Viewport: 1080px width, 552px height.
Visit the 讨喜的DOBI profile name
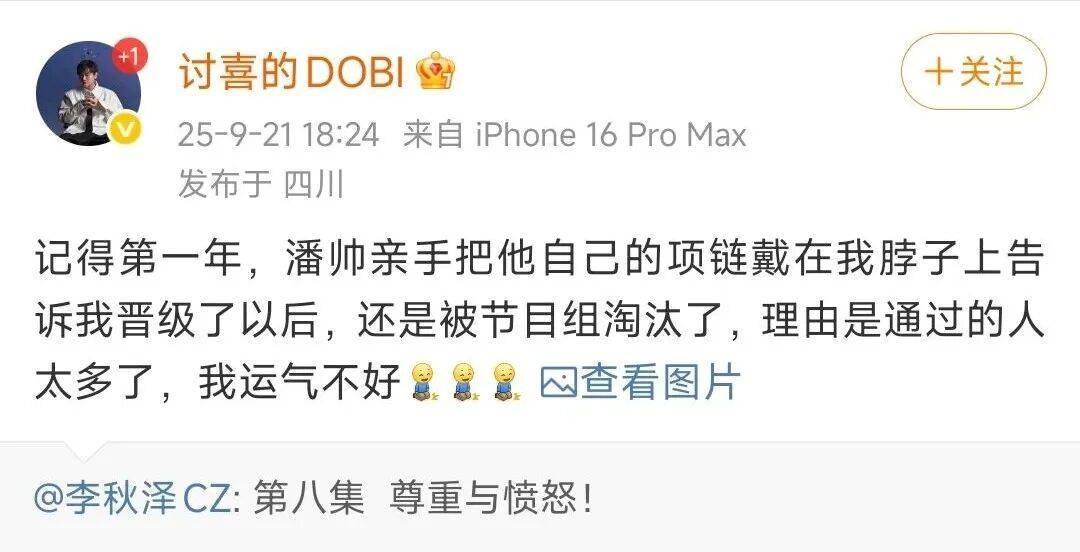(291, 72)
